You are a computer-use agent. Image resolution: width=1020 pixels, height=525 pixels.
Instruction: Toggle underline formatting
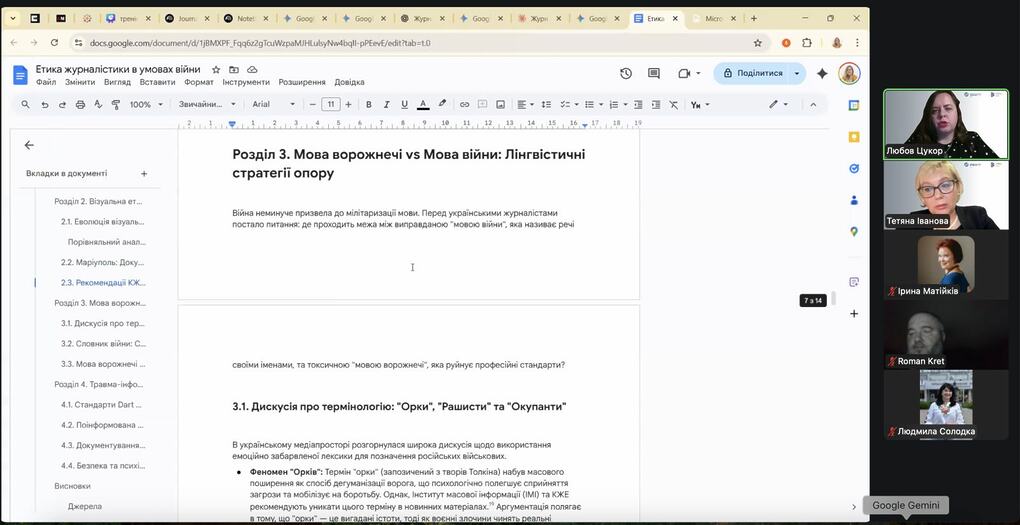coord(404,104)
